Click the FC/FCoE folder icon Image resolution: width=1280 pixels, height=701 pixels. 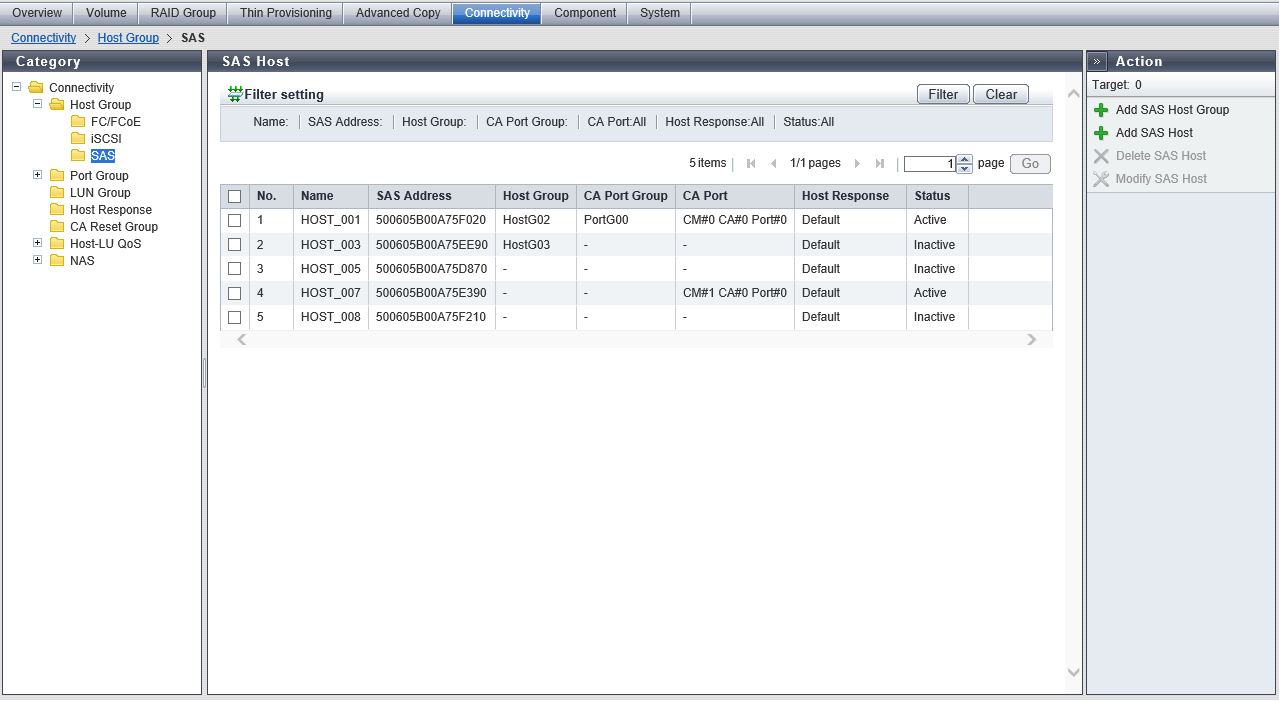tap(78, 122)
